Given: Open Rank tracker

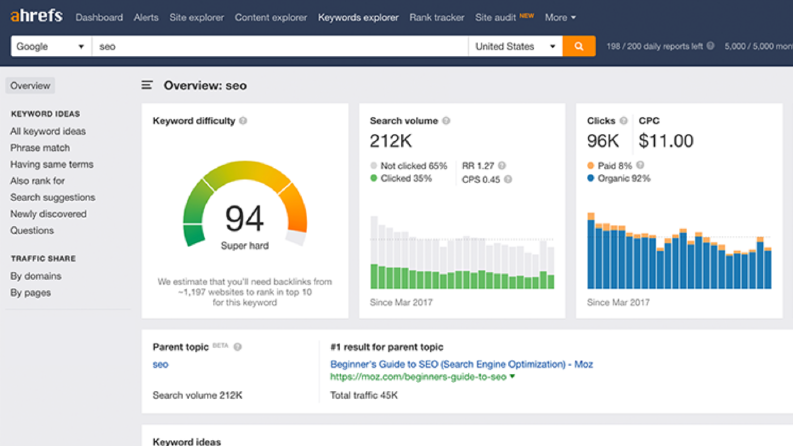Looking at the screenshot, I should point(436,17).
